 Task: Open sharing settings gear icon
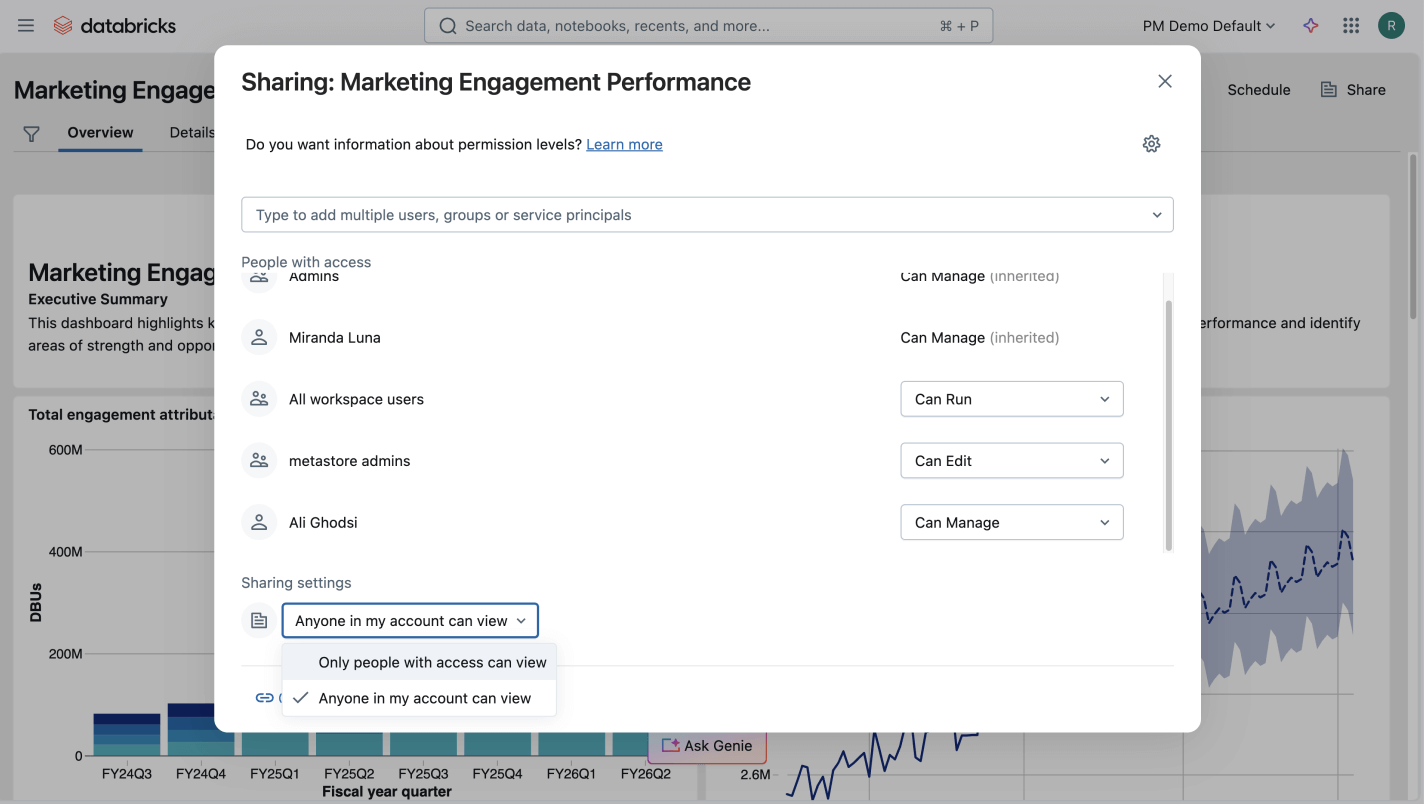tap(1151, 144)
